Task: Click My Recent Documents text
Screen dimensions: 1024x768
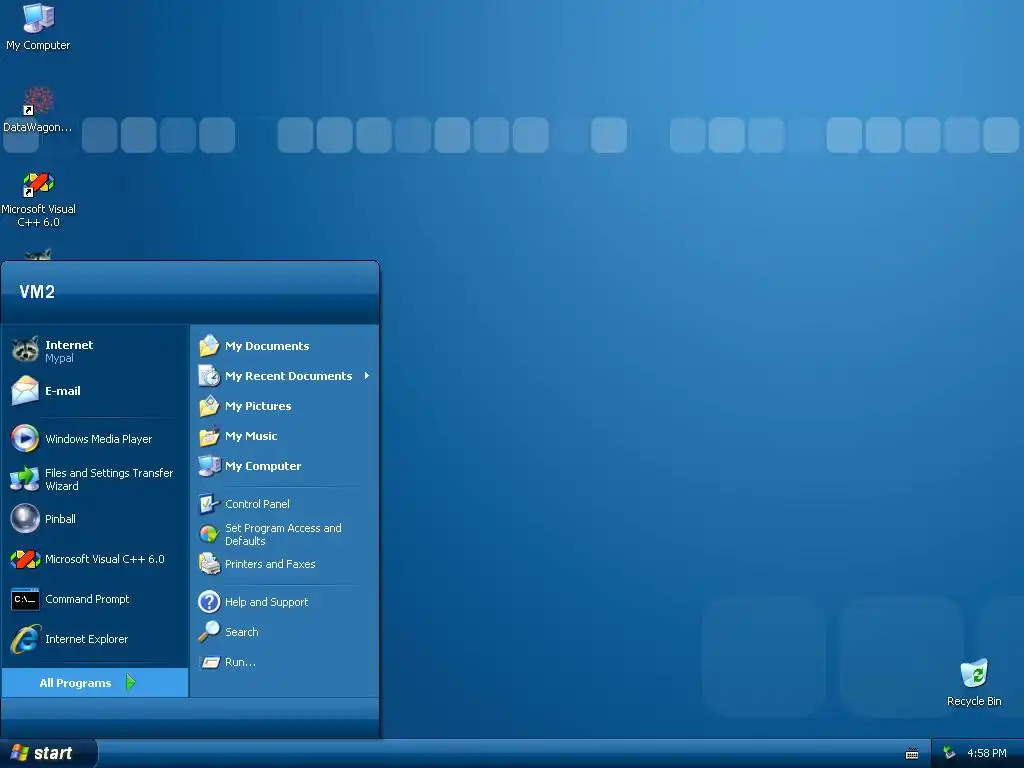Action: pos(289,376)
